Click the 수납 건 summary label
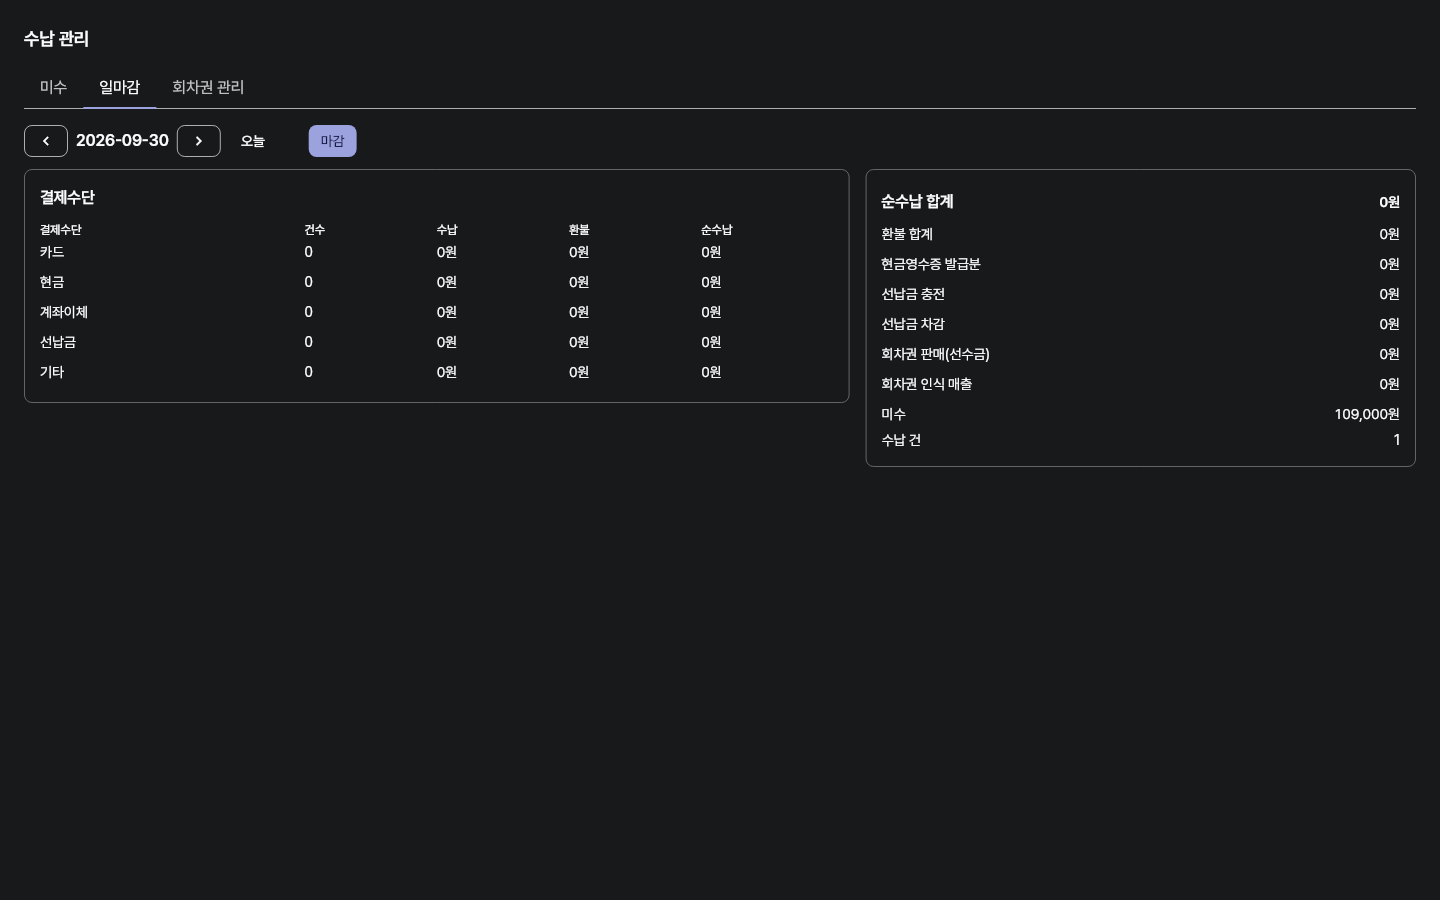The height and width of the screenshot is (900, 1440). point(901,440)
